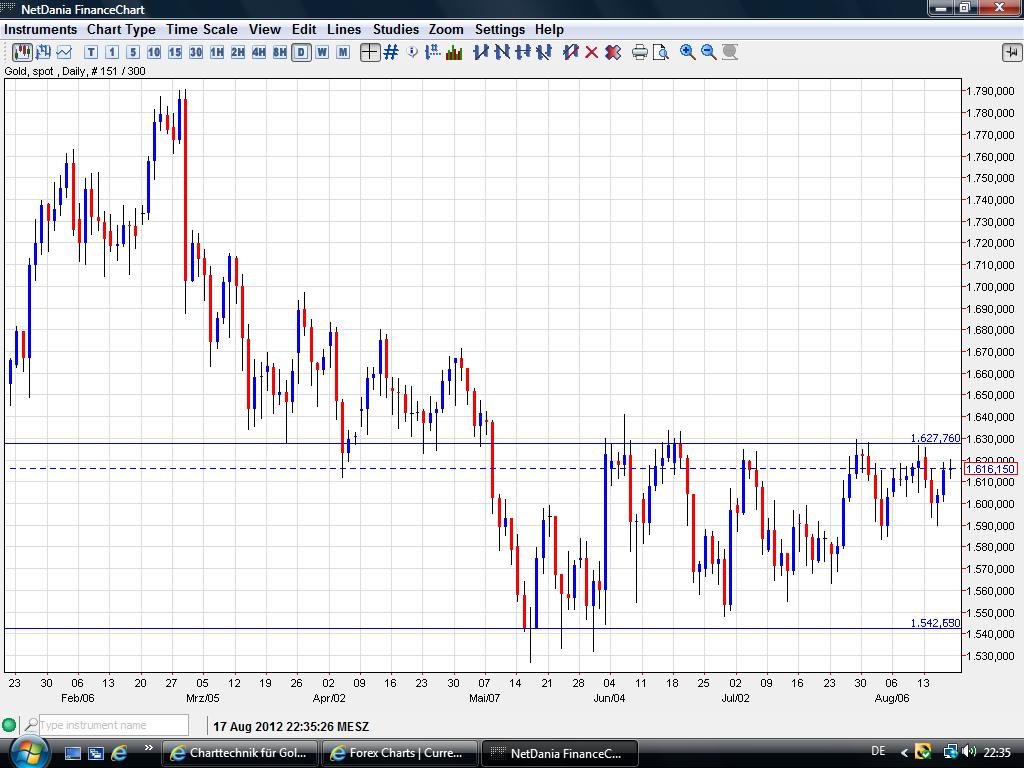1024x768 pixels.
Task: Zoom out with the minus magnifier
Action: [x=709, y=52]
